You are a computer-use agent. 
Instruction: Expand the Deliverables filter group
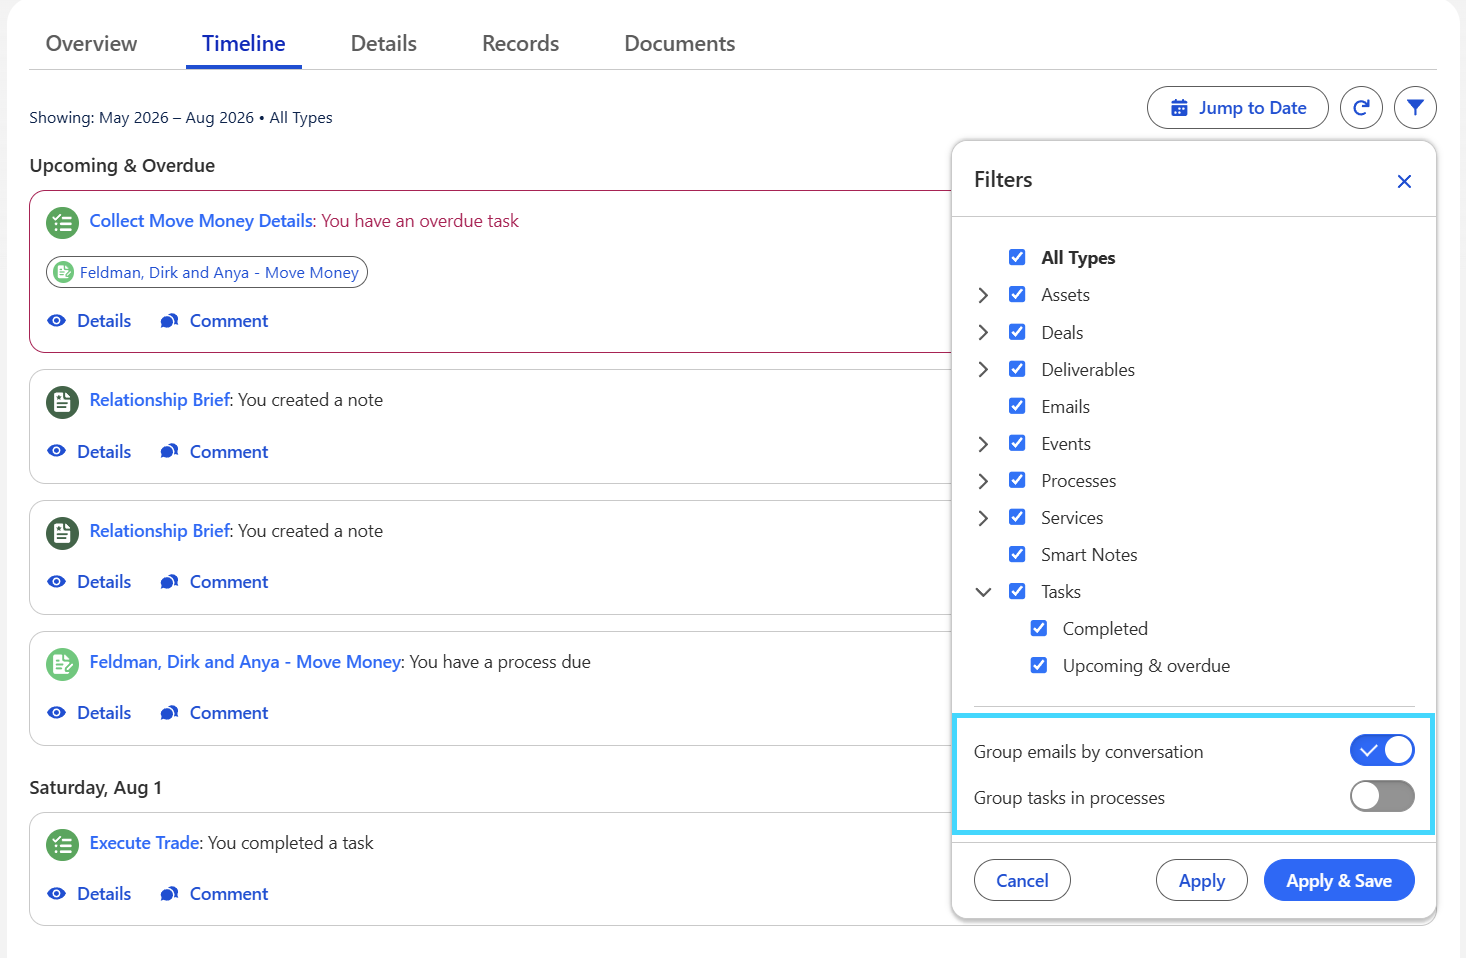(983, 369)
